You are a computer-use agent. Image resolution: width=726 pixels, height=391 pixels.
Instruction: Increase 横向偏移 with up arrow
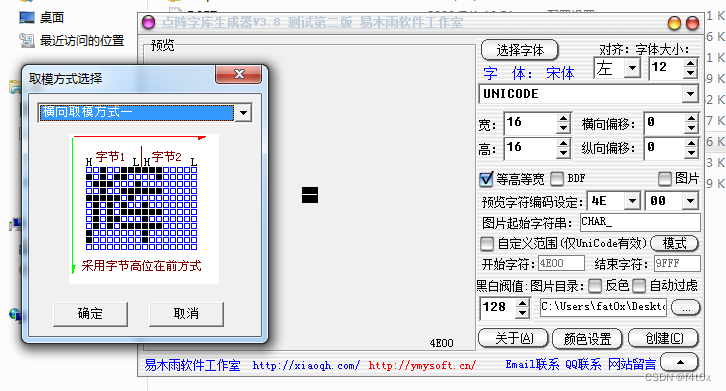tap(691, 119)
